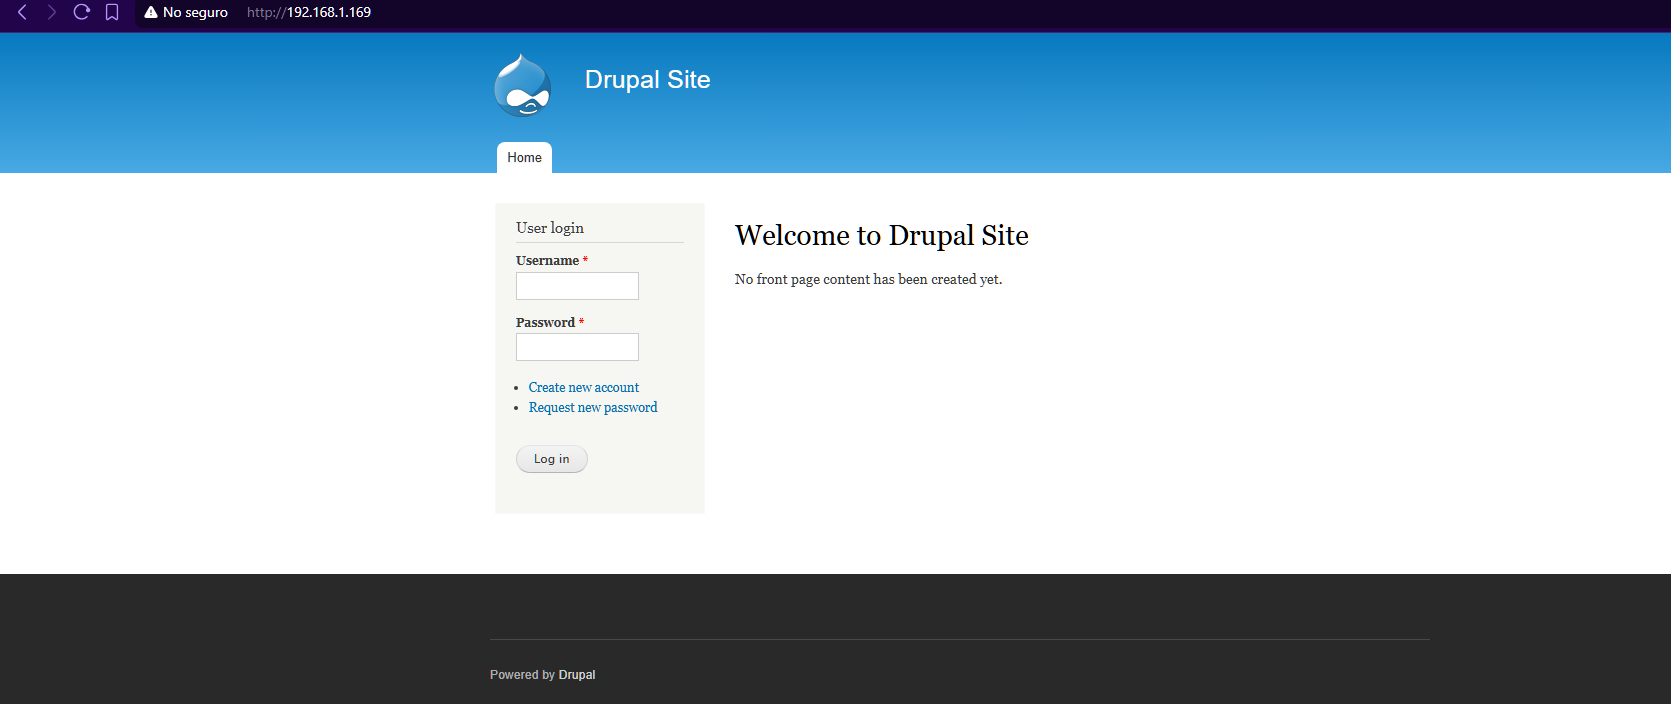The image size is (1671, 704).
Task: Select the address bar URL 192.168.1.169
Action: [x=309, y=12]
